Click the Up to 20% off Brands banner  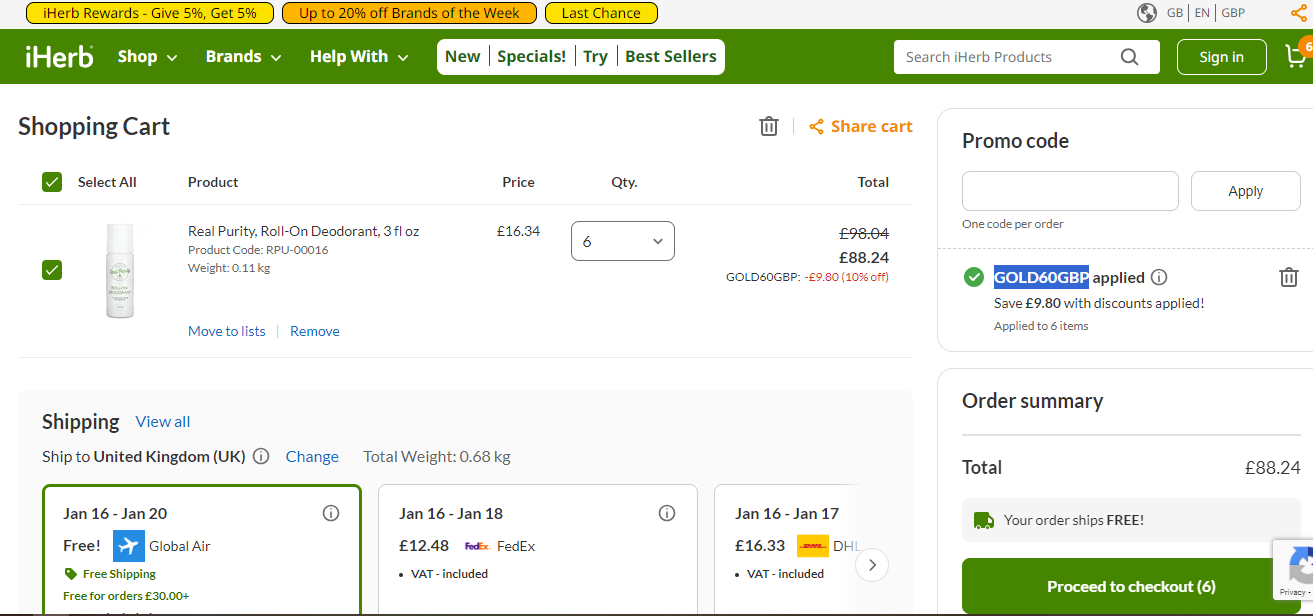[409, 13]
